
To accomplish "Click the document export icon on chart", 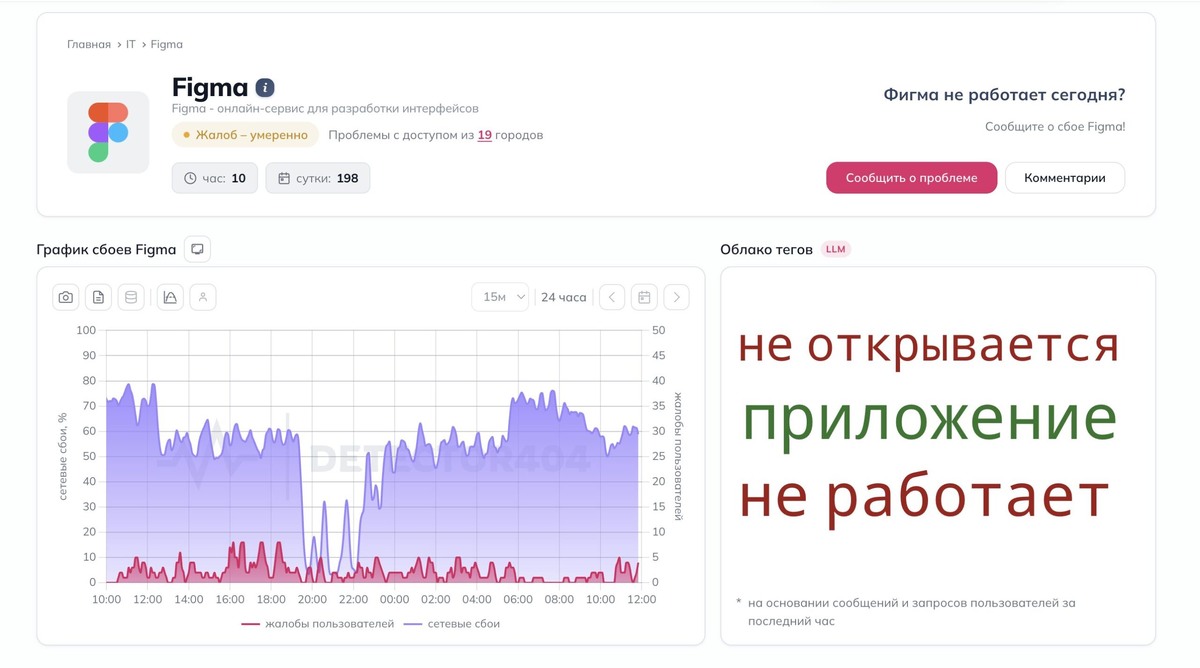I will coord(98,297).
